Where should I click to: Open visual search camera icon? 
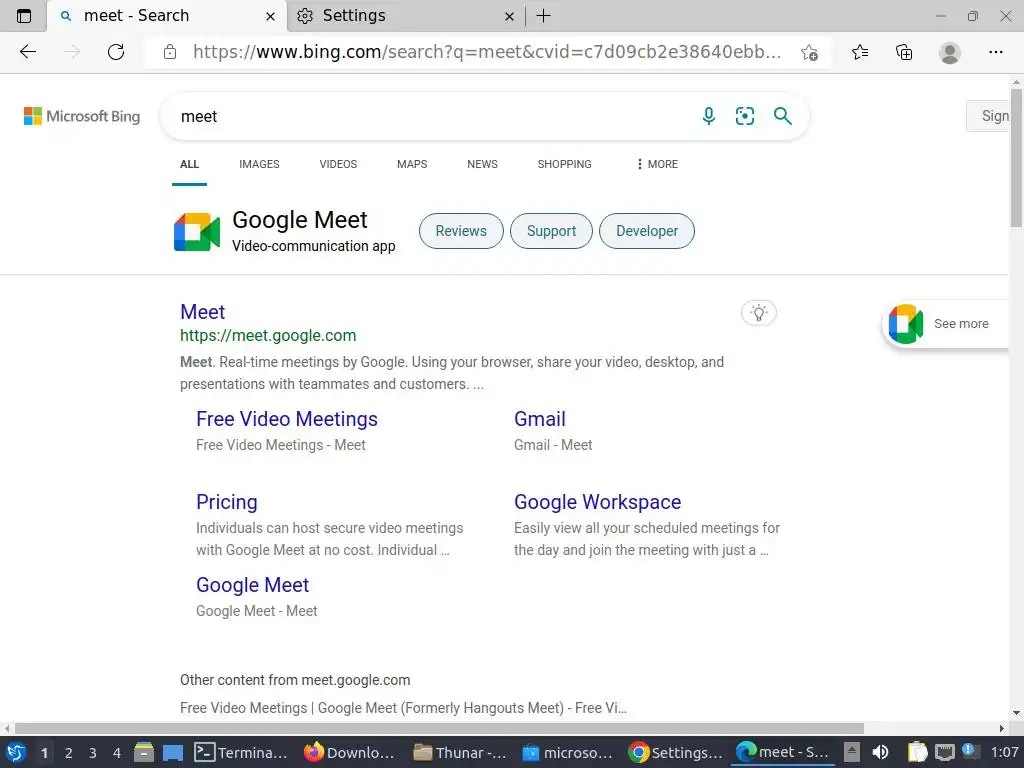[744, 116]
